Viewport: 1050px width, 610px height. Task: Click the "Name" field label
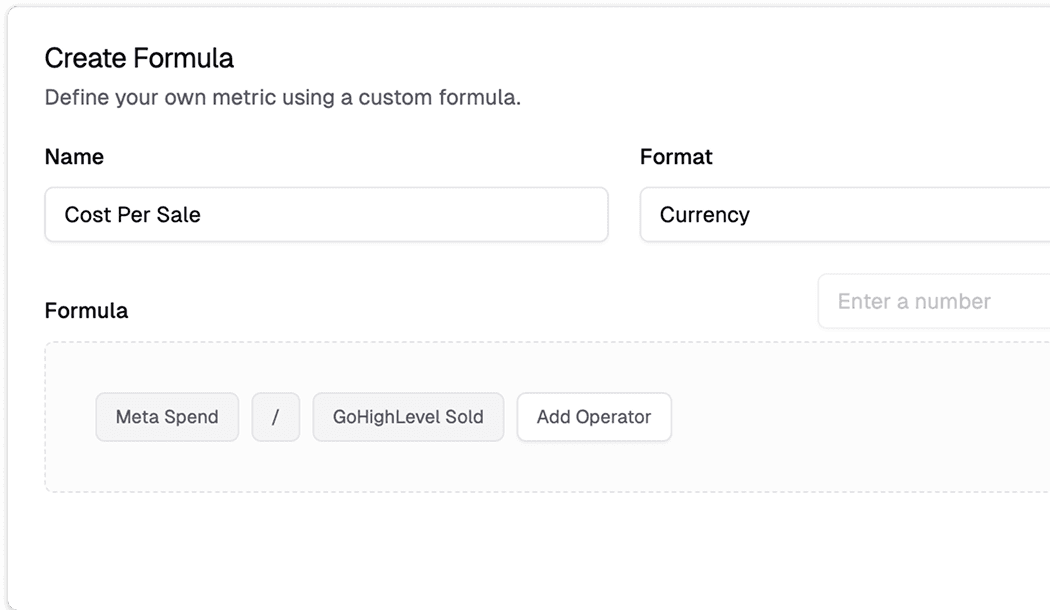point(74,157)
